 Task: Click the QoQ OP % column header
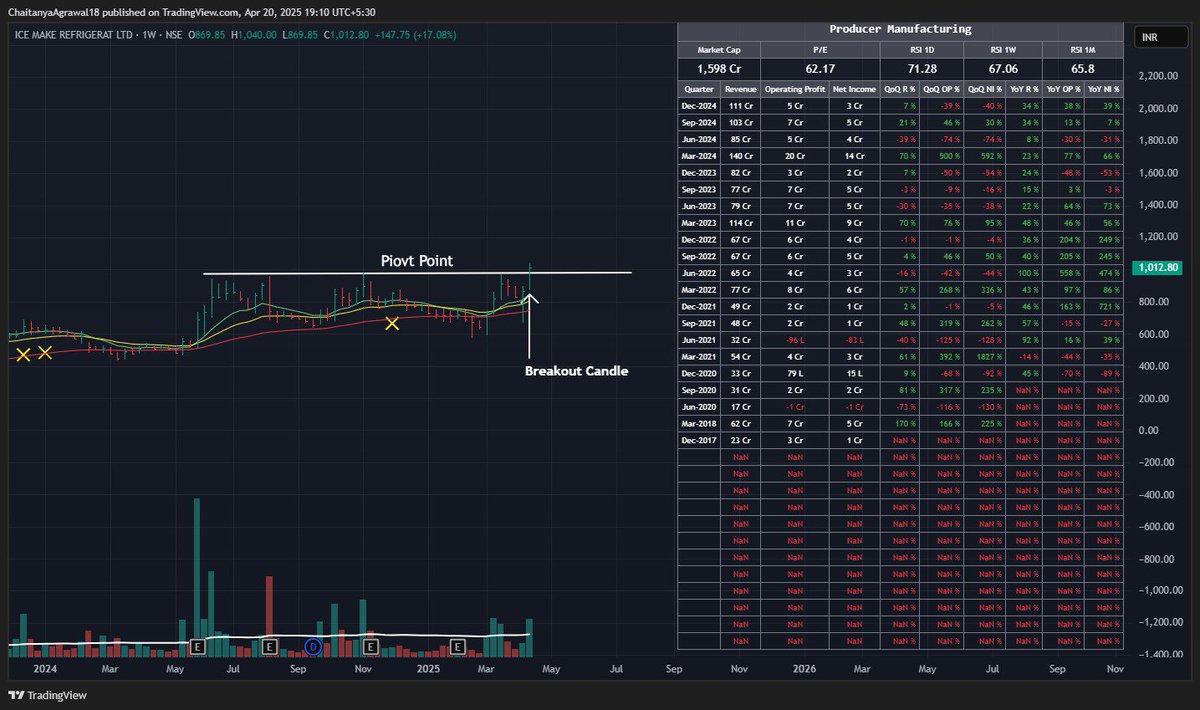(x=941, y=89)
